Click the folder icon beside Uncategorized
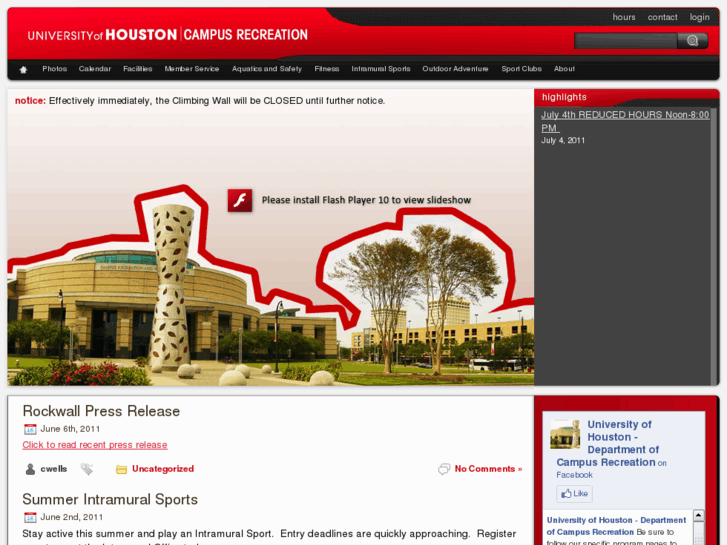Screen dimensions: 727x545 pyautogui.click(x=121, y=469)
